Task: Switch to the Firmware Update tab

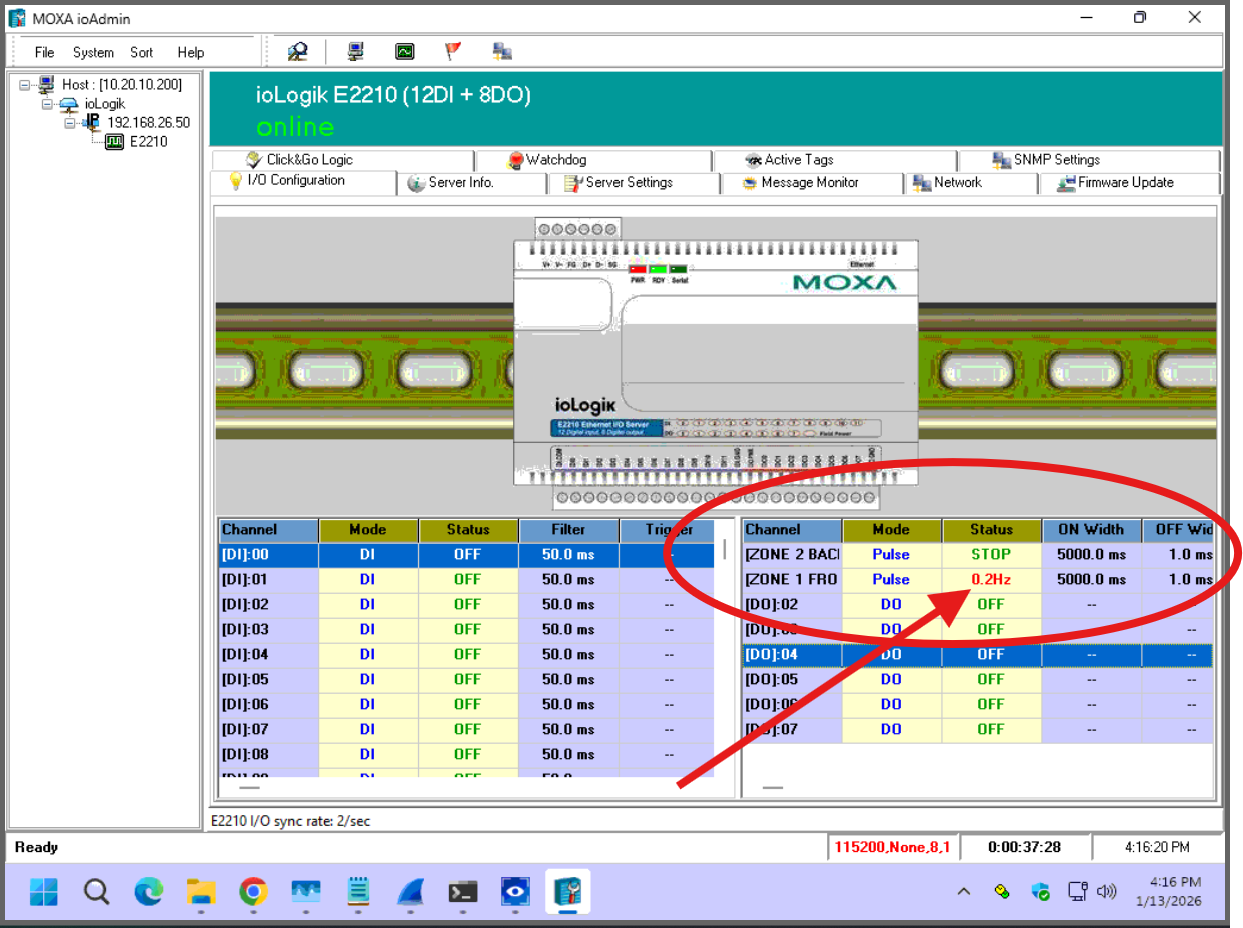Action: [1130, 183]
